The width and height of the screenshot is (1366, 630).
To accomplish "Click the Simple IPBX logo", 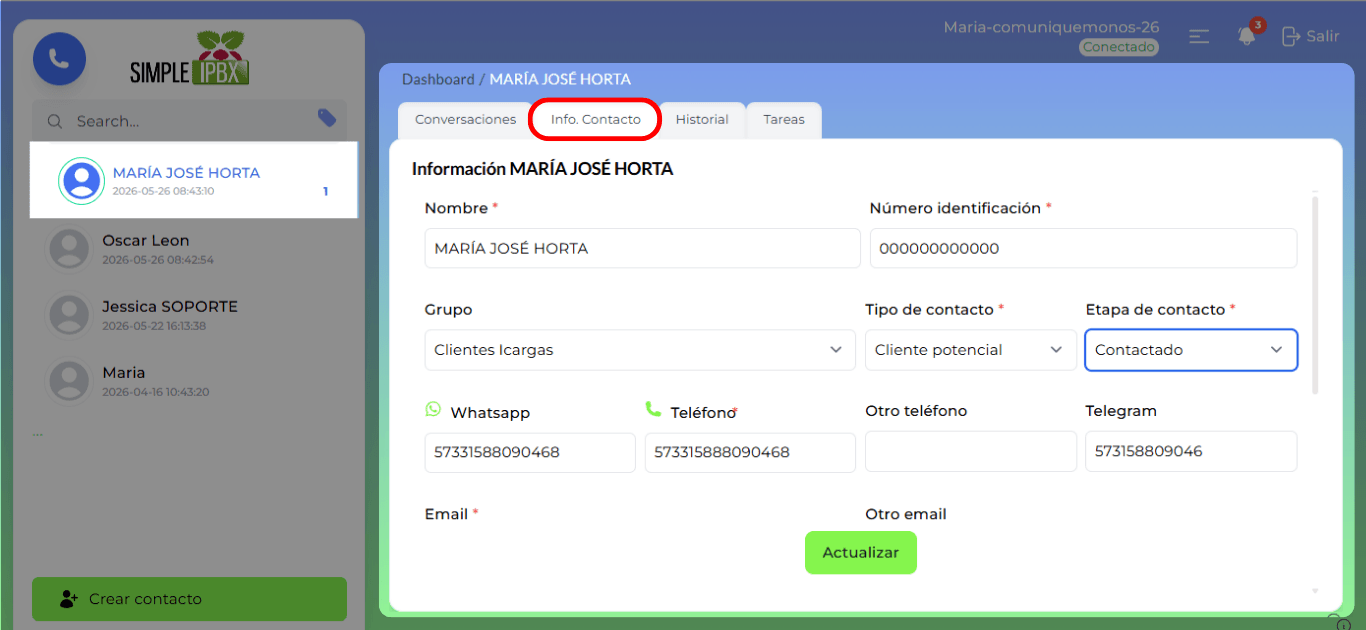I will pyautogui.click(x=189, y=58).
